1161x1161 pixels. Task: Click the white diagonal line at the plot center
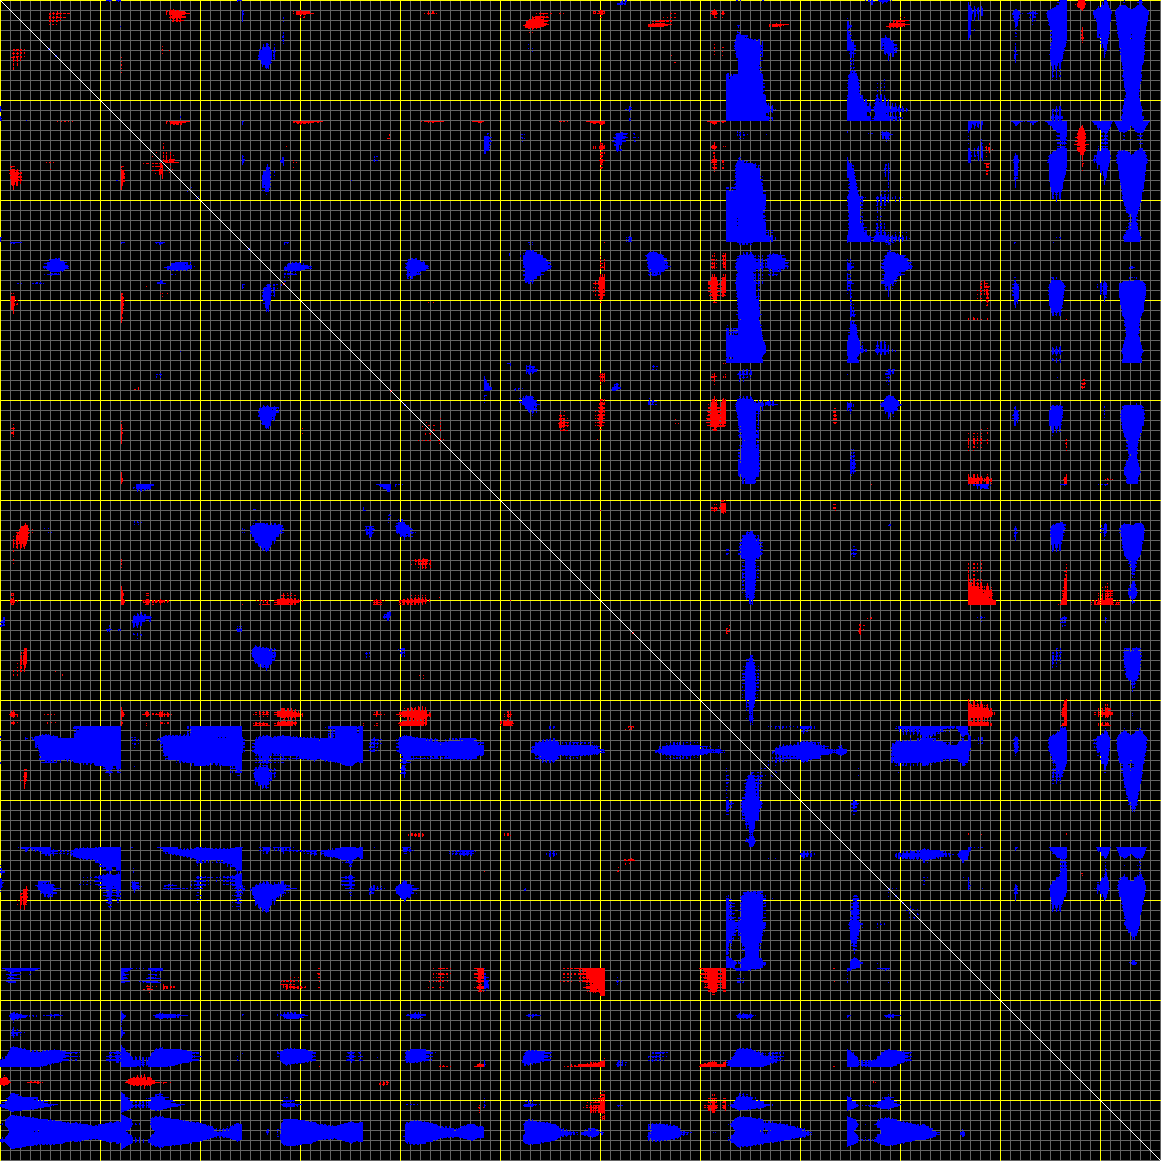pyautogui.click(x=580, y=580)
